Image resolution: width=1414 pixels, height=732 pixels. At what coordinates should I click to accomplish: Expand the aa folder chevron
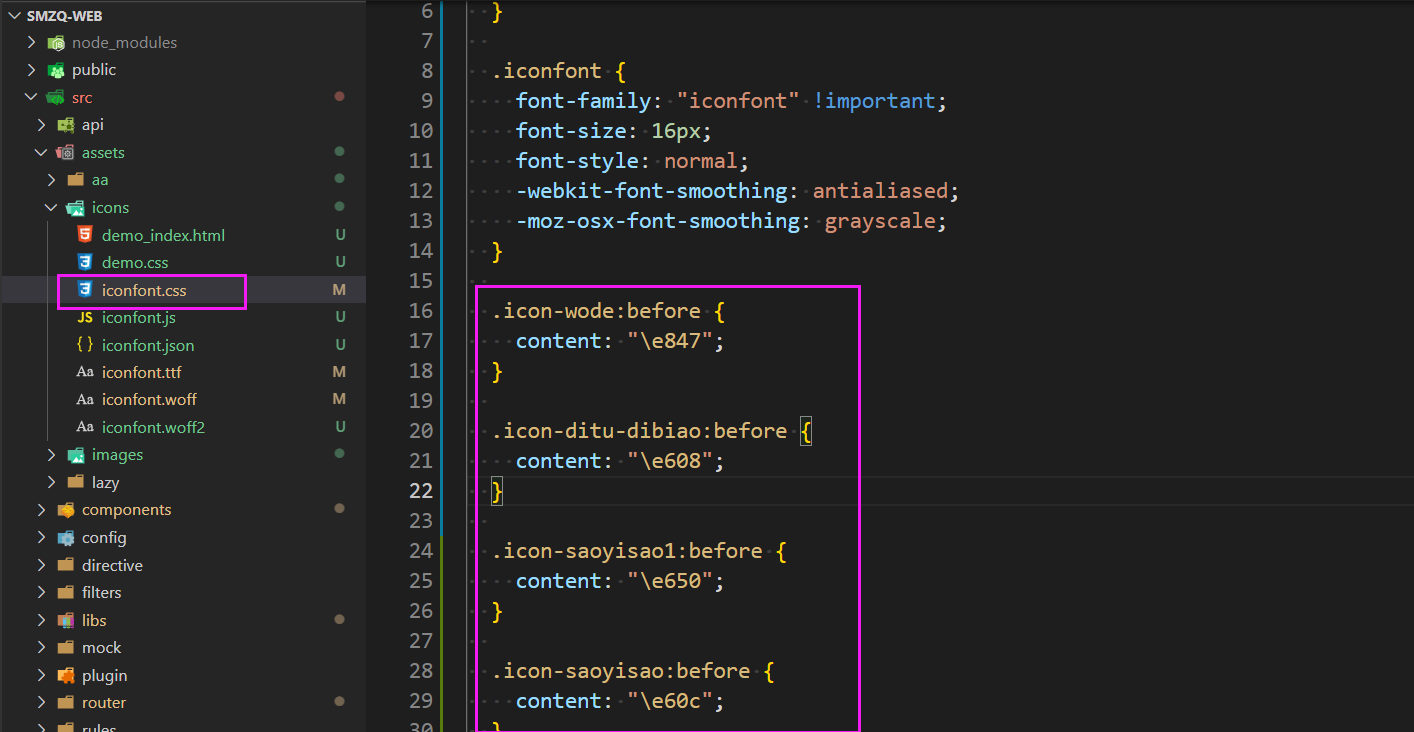point(51,180)
